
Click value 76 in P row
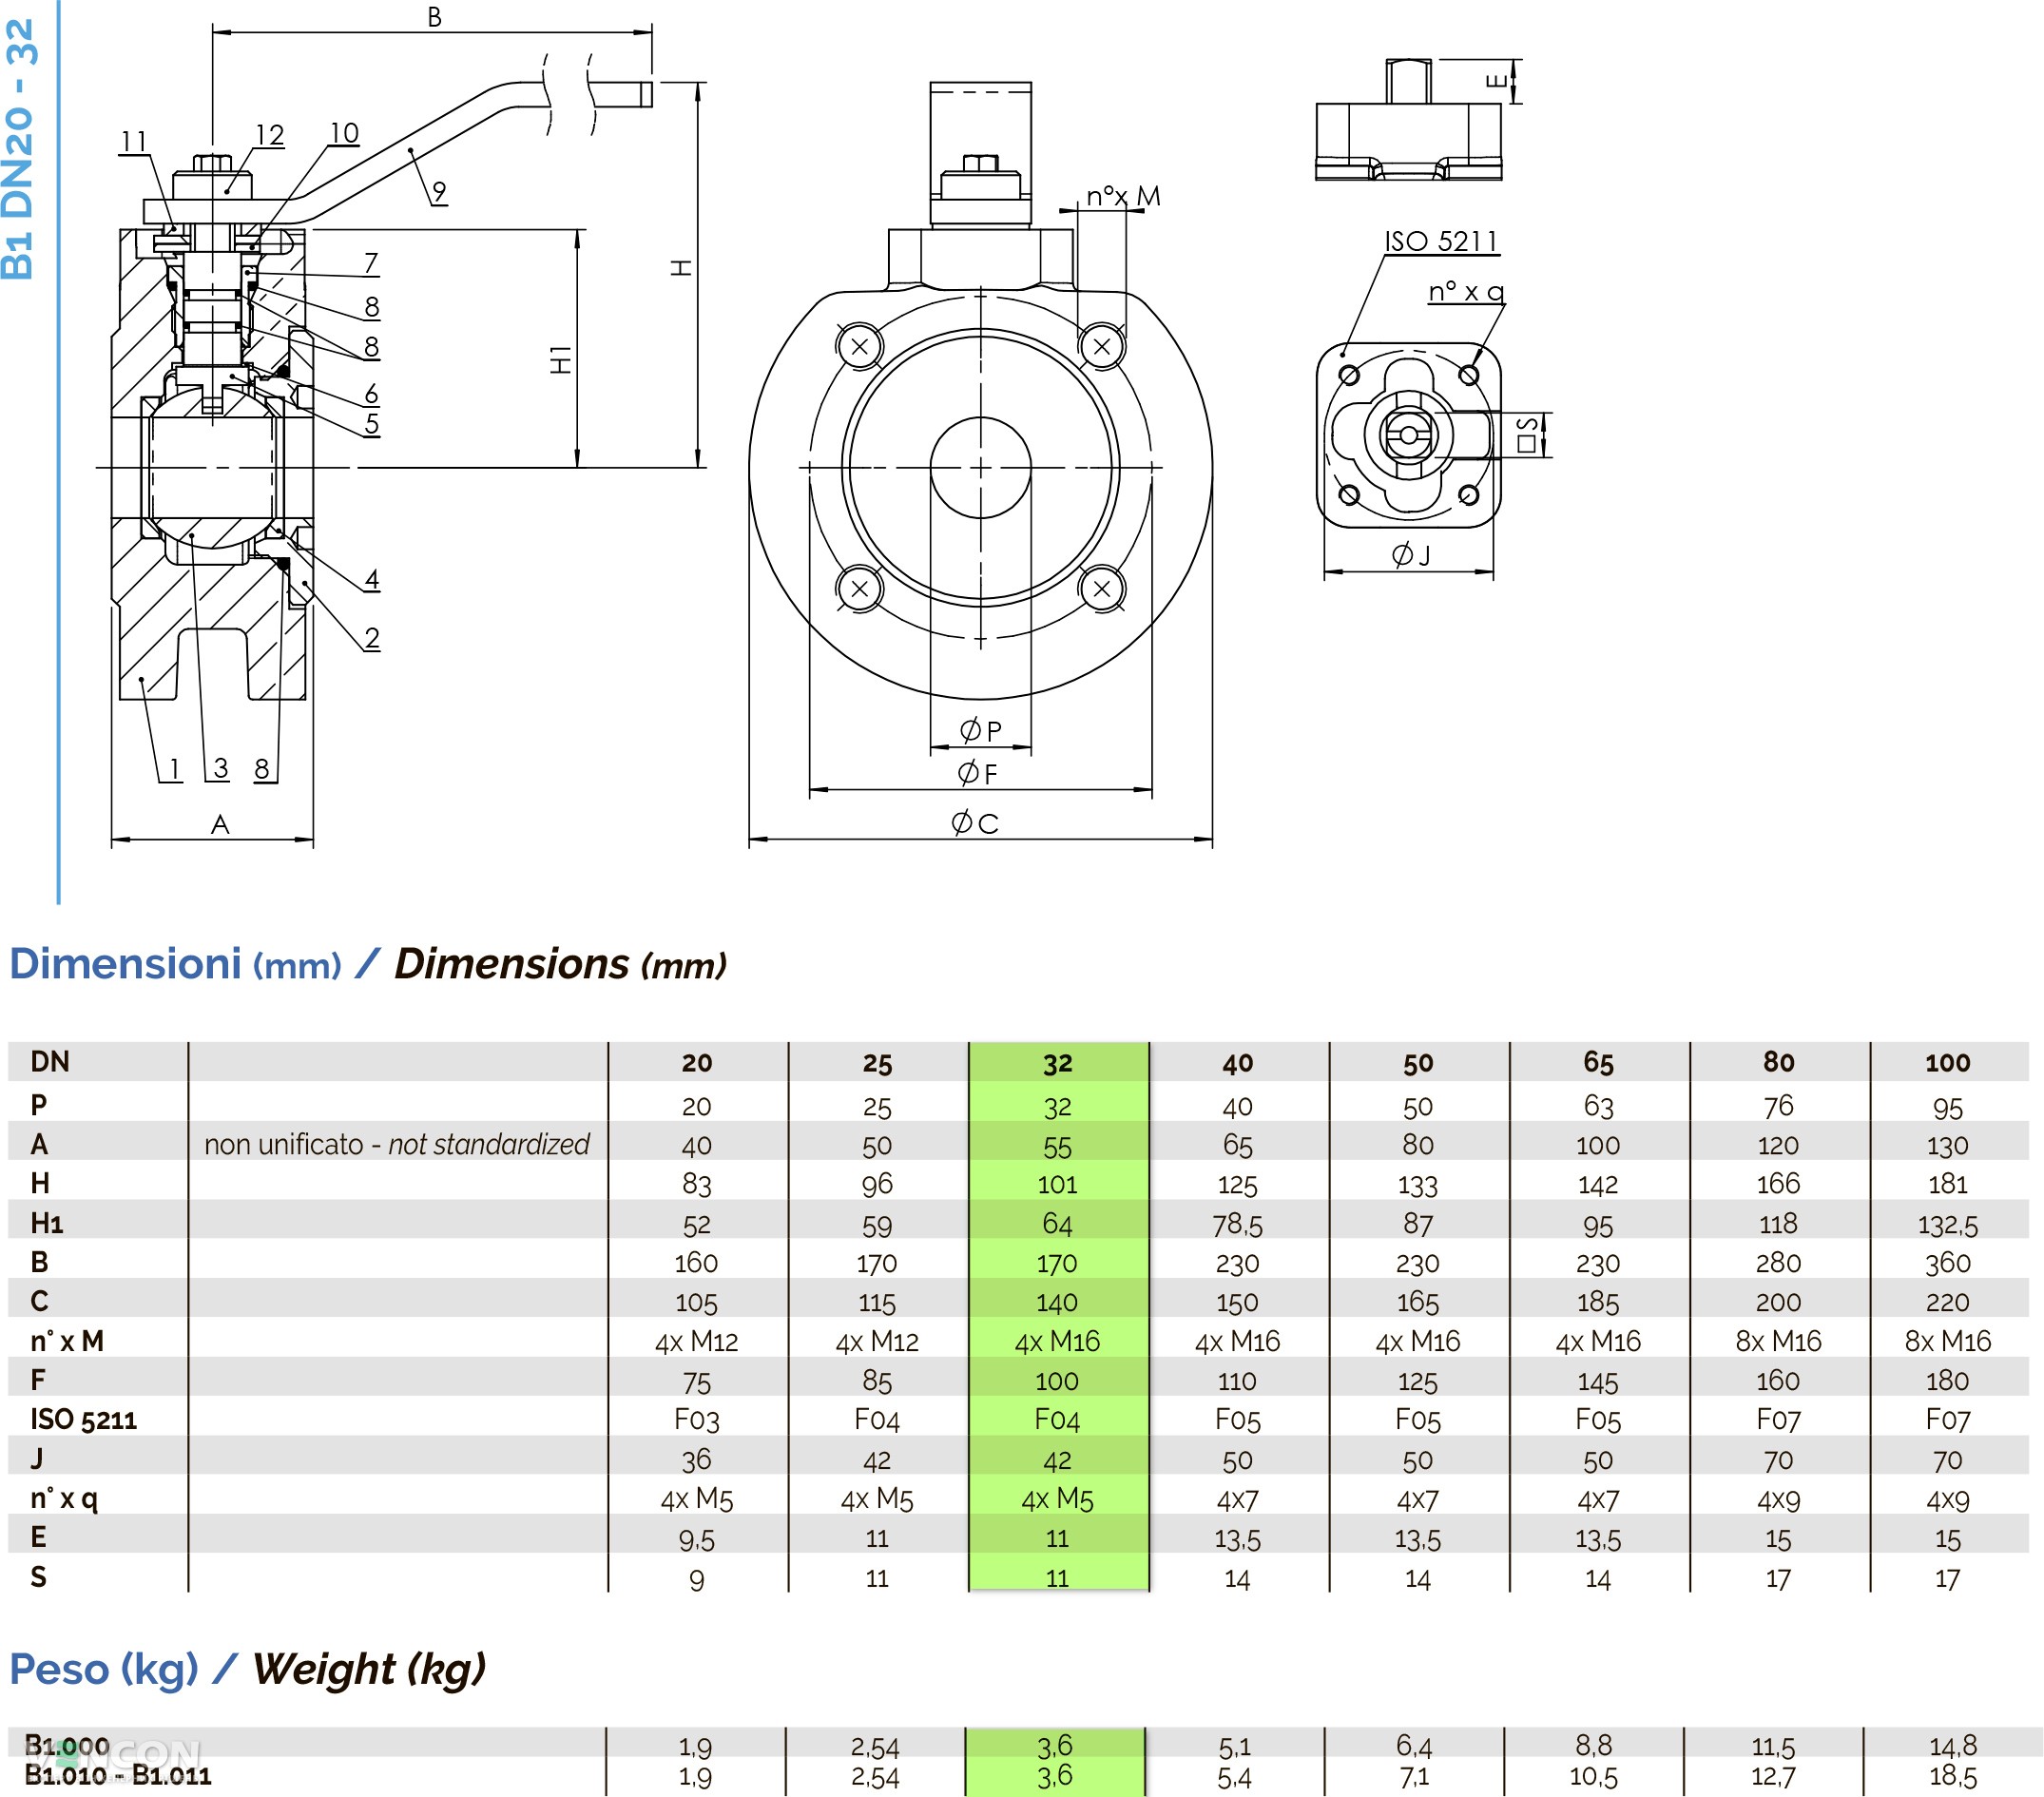click(1778, 1105)
